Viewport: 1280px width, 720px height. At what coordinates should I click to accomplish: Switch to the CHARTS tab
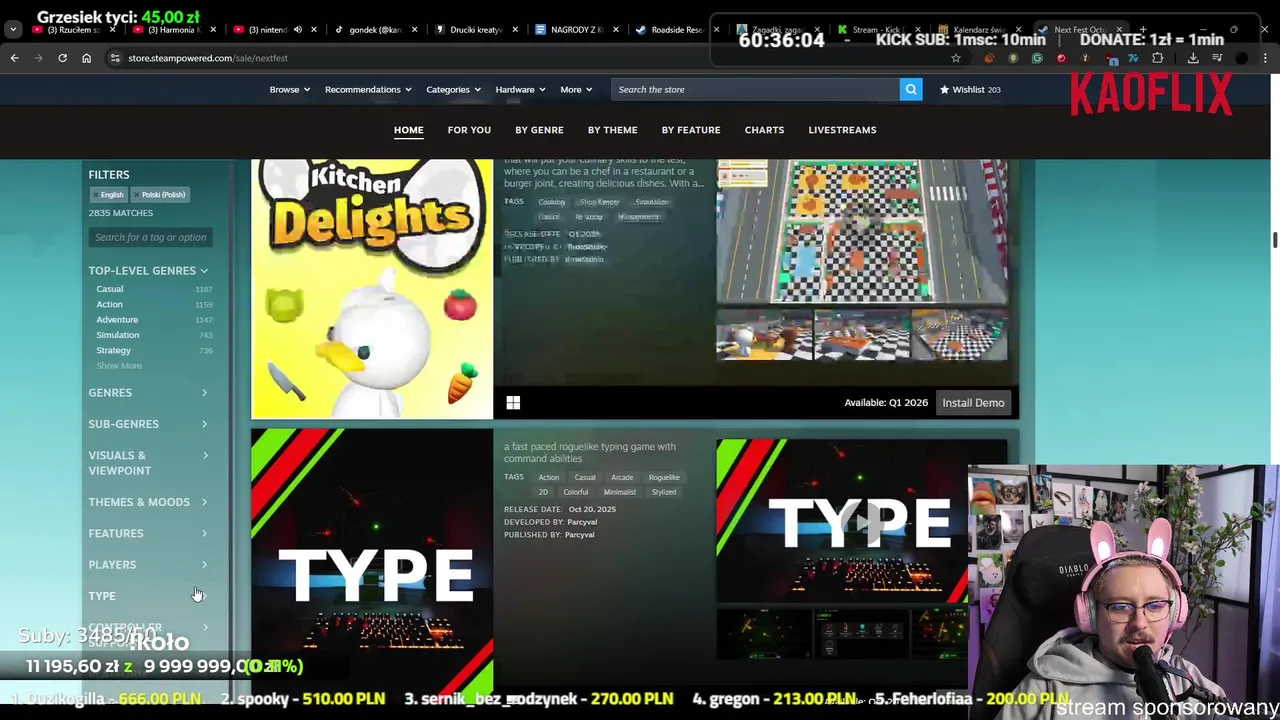click(764, 130)
